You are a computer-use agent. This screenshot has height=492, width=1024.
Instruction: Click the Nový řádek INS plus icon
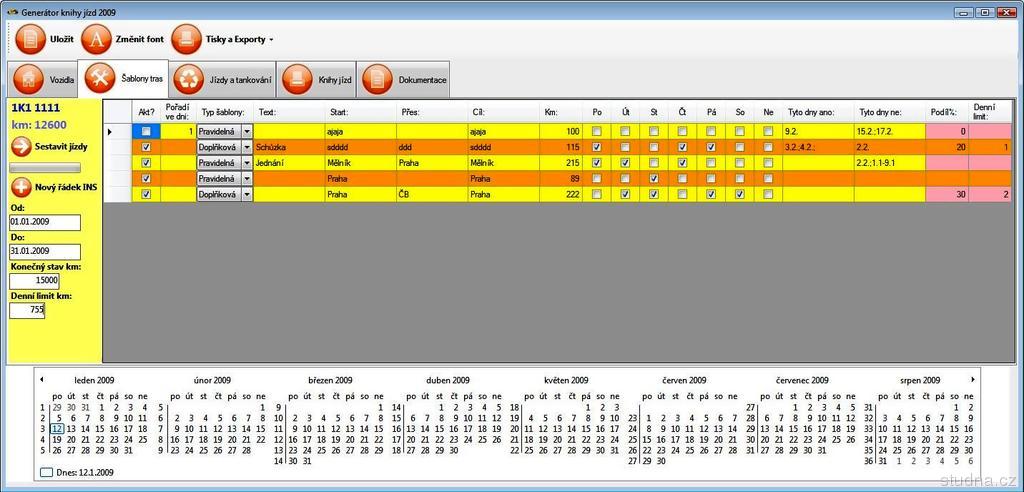point(21,187)
